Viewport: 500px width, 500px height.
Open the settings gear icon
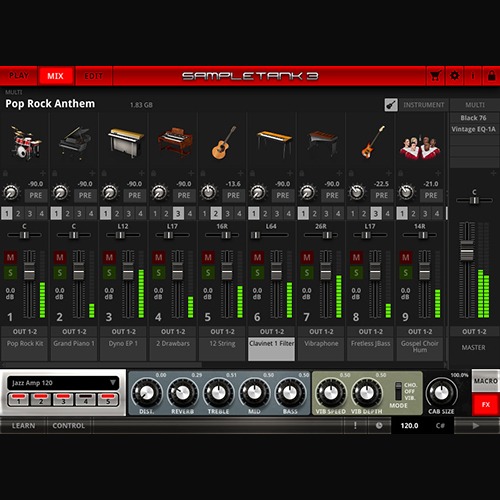(x=454, y=76)
